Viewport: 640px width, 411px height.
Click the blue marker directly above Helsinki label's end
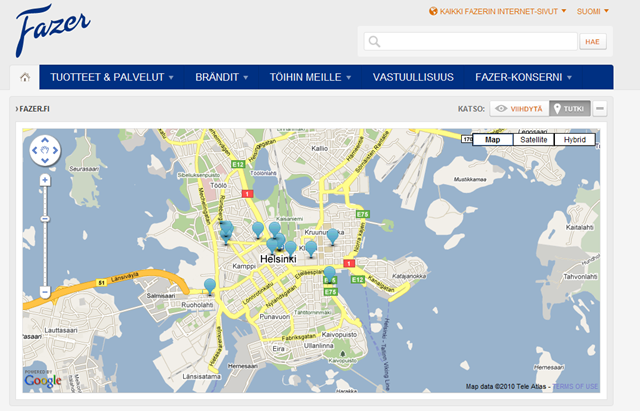tap(291, 248)
